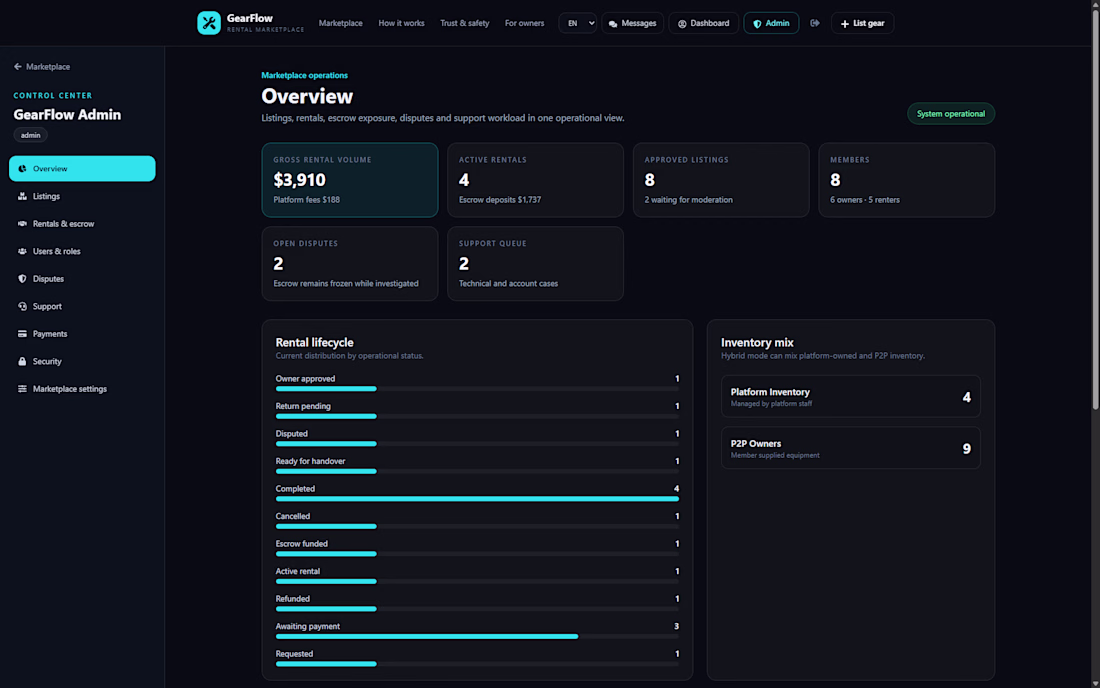
Task: Click the logout arrow icon in header
Action: click(814, 23)
